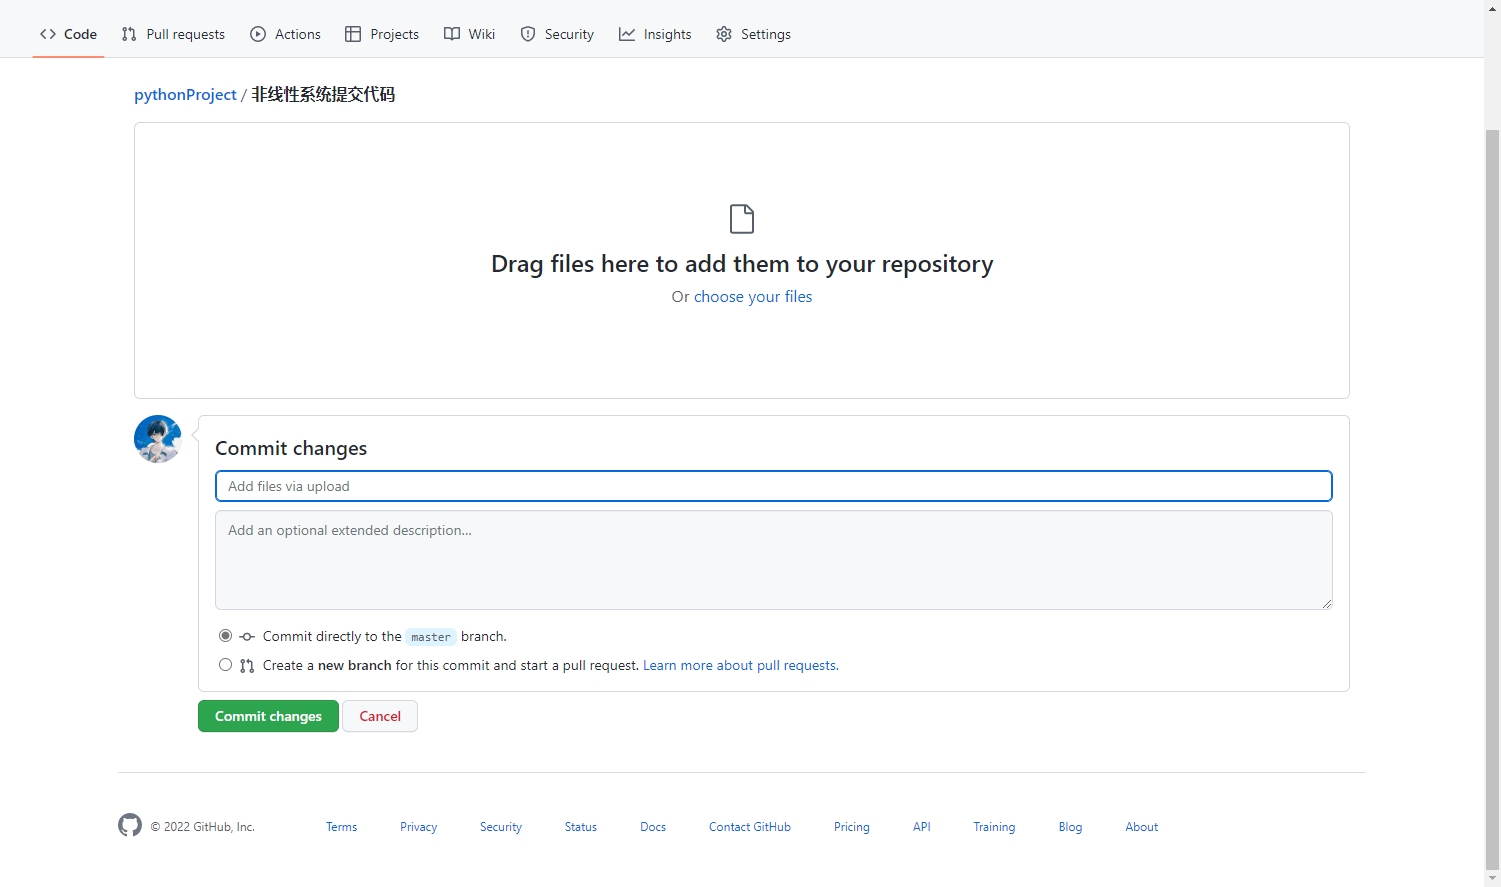
Task: Click the pythonProject breadcrumb link
Action: tap(185, 94)
